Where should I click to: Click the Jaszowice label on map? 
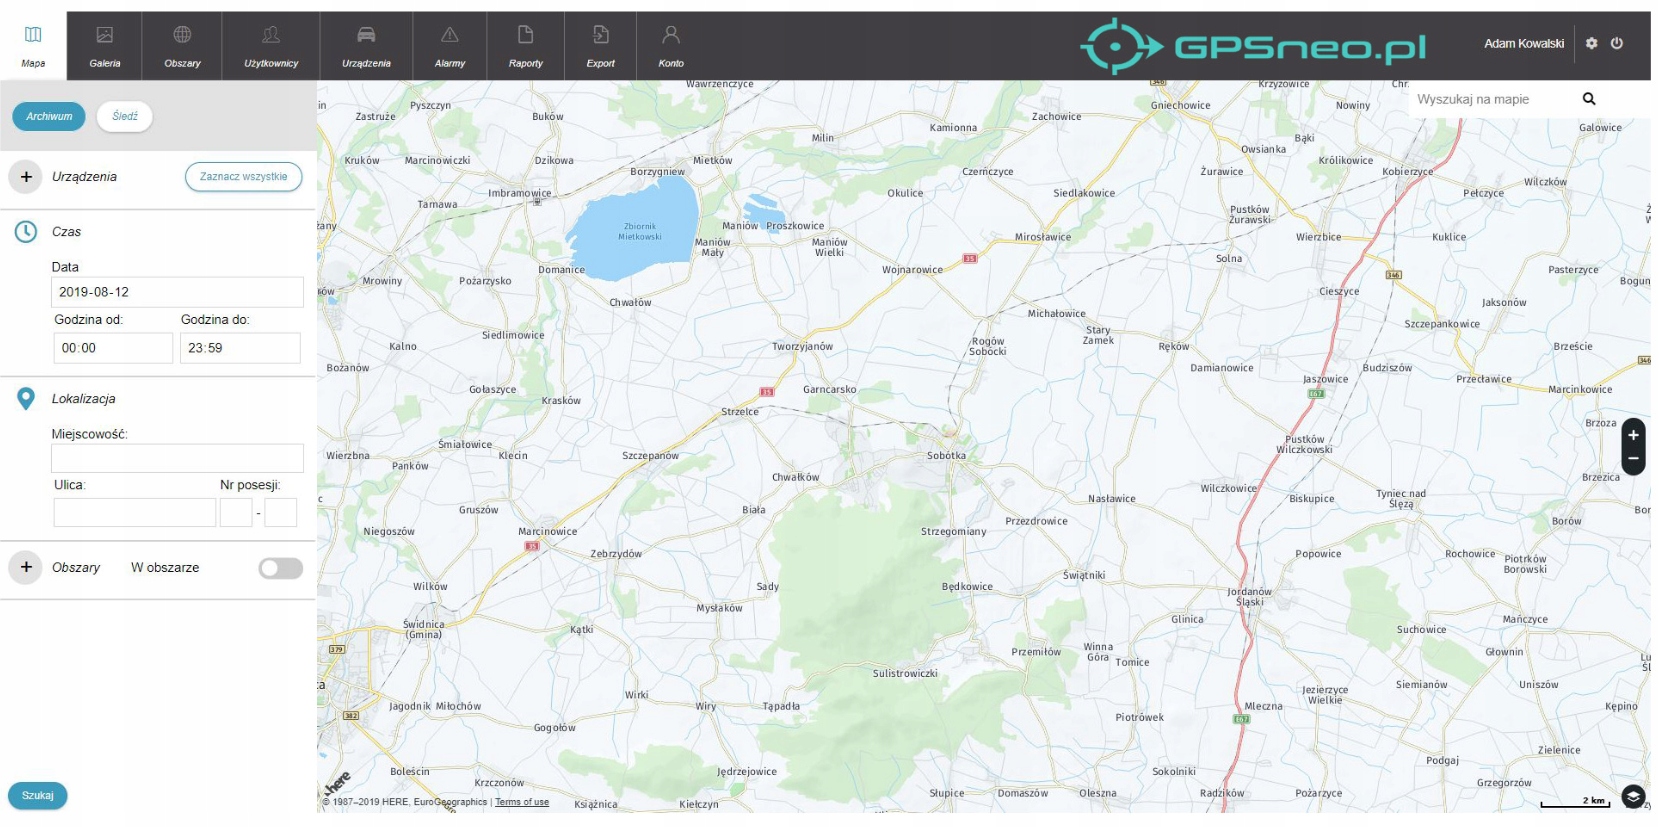1325,380
